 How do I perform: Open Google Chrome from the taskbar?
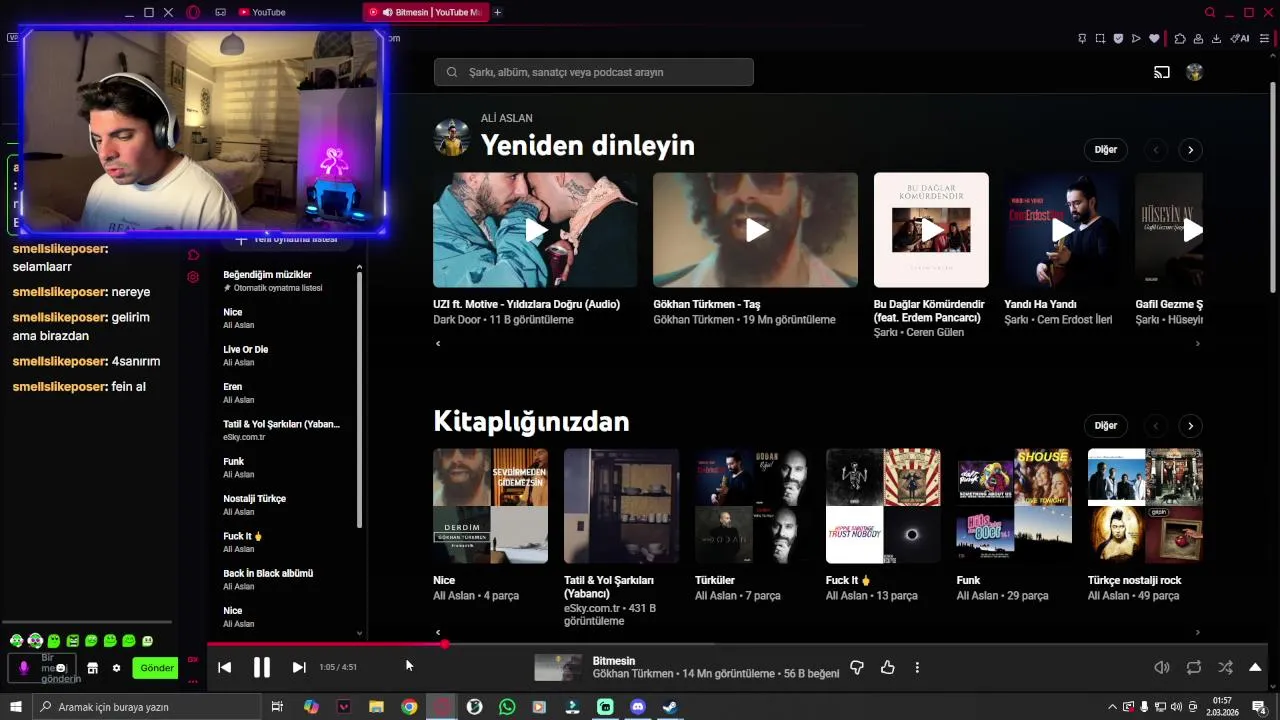409,707
